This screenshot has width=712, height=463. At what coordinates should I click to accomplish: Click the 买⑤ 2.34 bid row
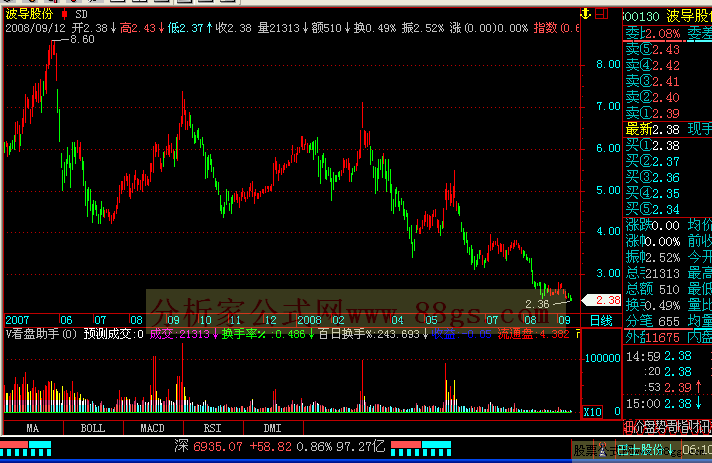[653, 210]
